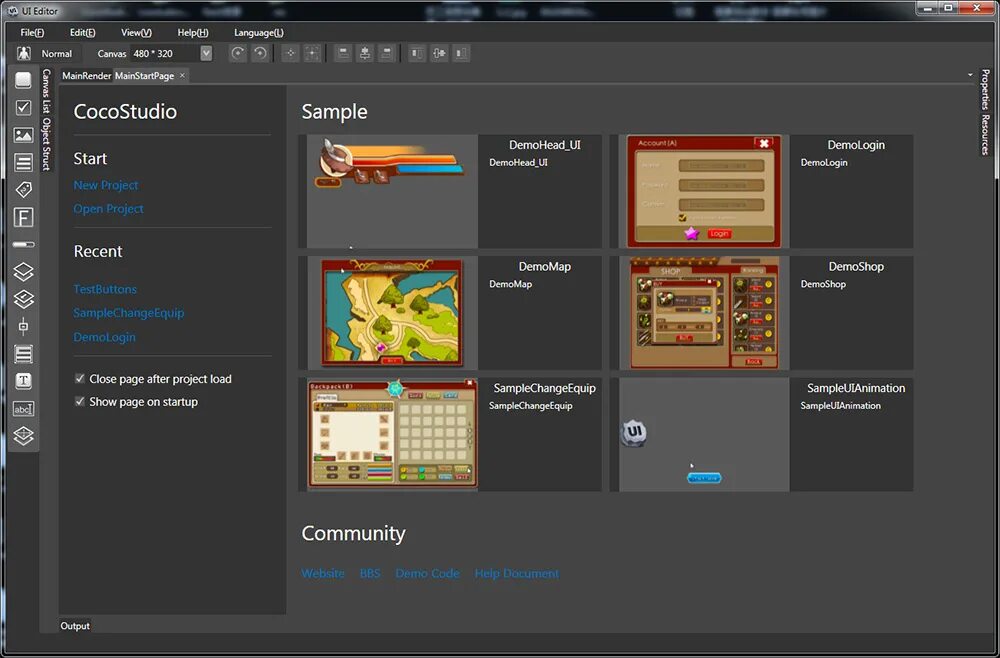1000x658 pixels.
Task: Open recent project TestButtons
Action: [105, 289]
